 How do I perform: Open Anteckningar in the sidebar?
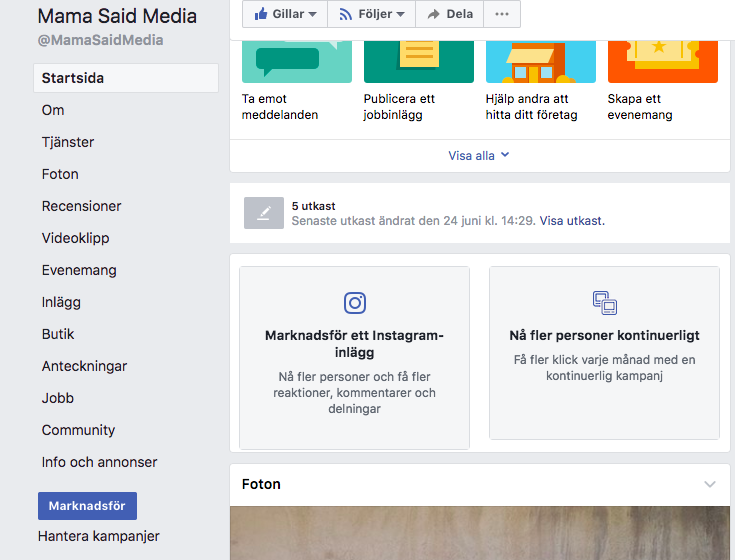click(x=84, y=366)
